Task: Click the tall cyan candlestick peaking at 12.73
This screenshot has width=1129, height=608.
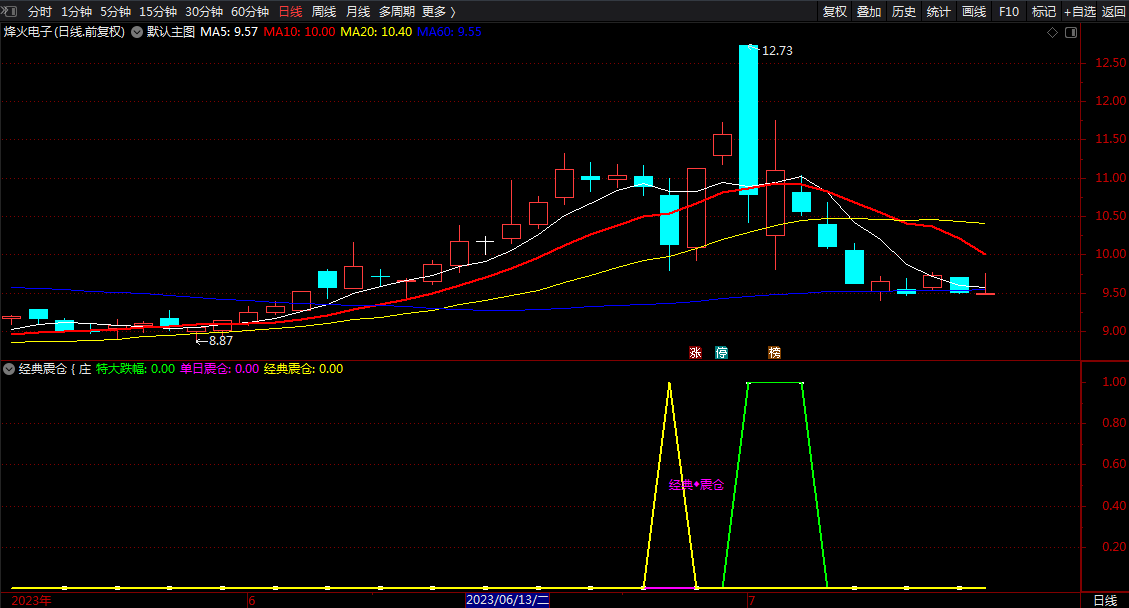Action: click(x=748, y=120)
